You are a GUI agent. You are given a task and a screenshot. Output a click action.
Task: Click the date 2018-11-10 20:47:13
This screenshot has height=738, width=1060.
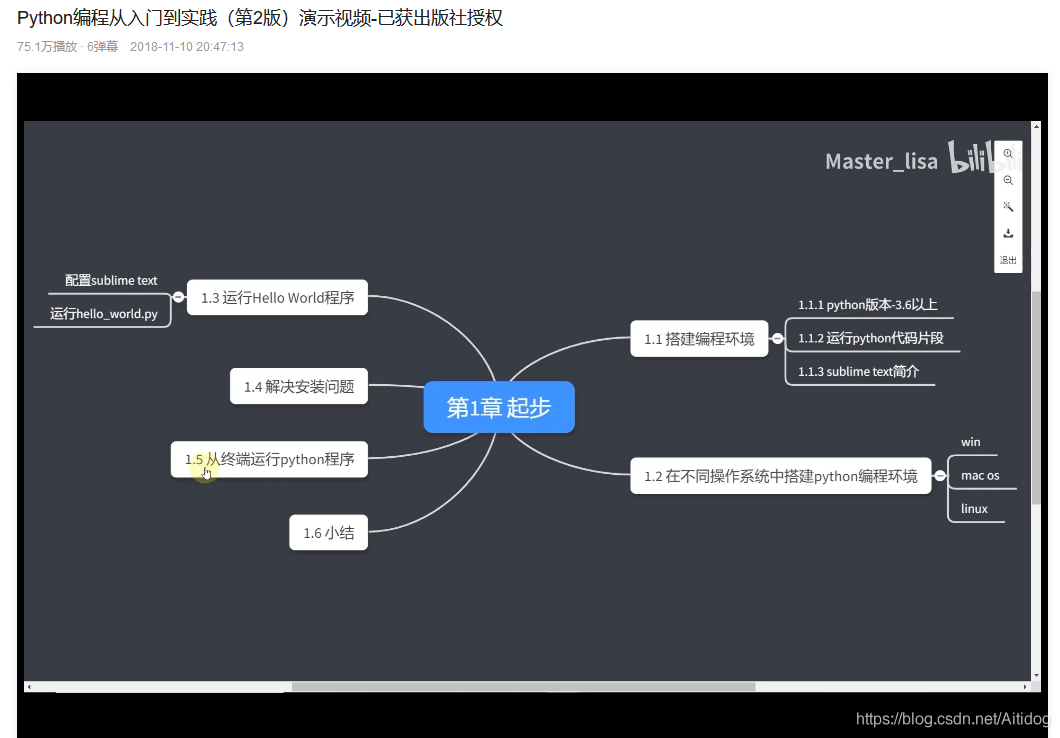[x=187, y=47]
